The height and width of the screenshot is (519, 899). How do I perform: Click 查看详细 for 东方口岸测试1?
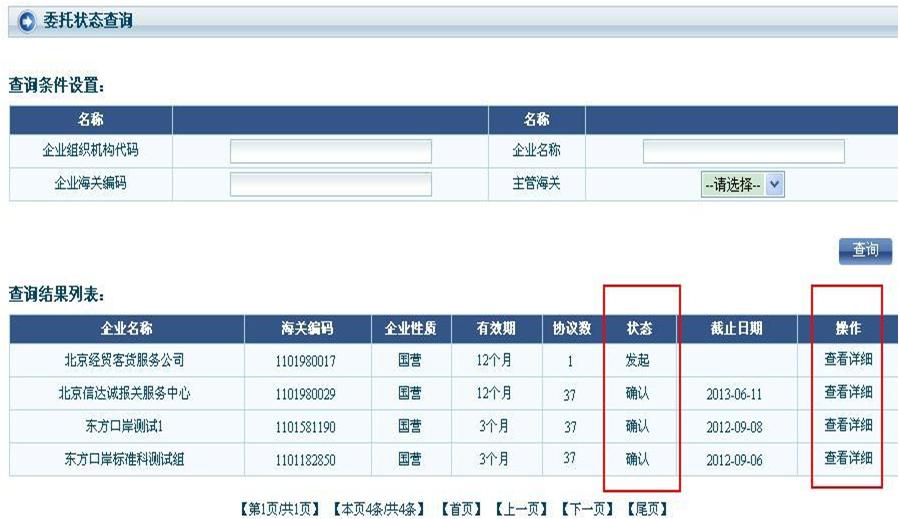[x=848, y=426]
